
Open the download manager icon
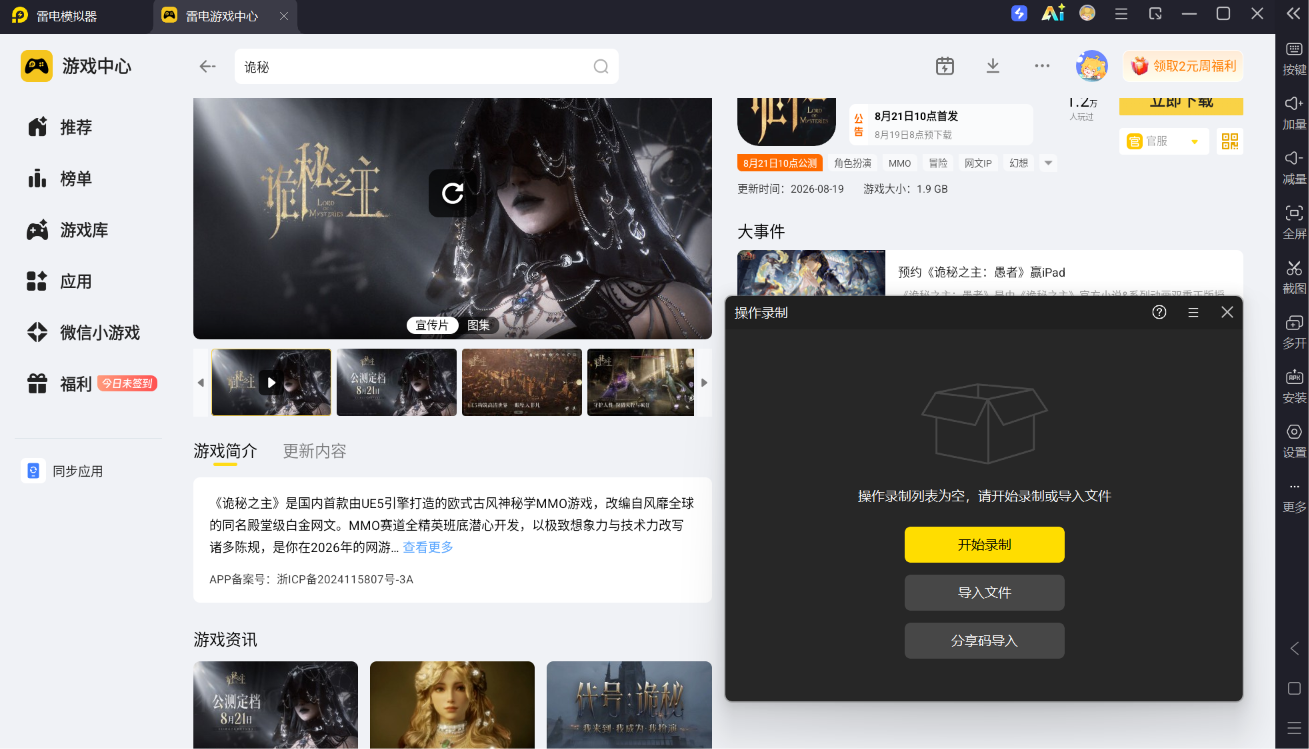click(993, 66)
